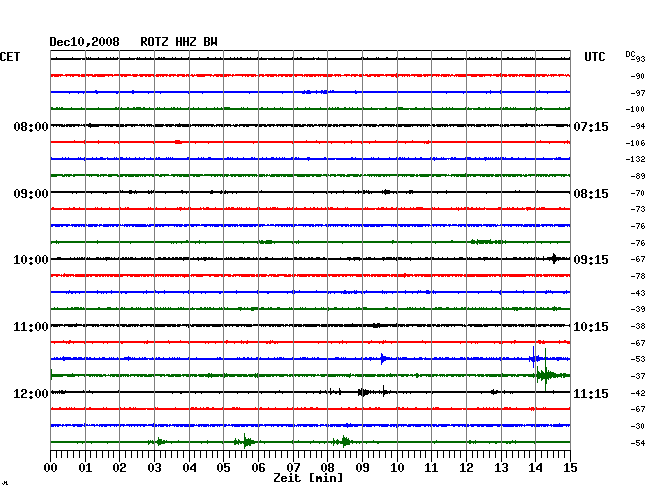Viewport: 650px width, 494px height.
Task: Click the 14 minute tick label
Action: click(535, 468)
